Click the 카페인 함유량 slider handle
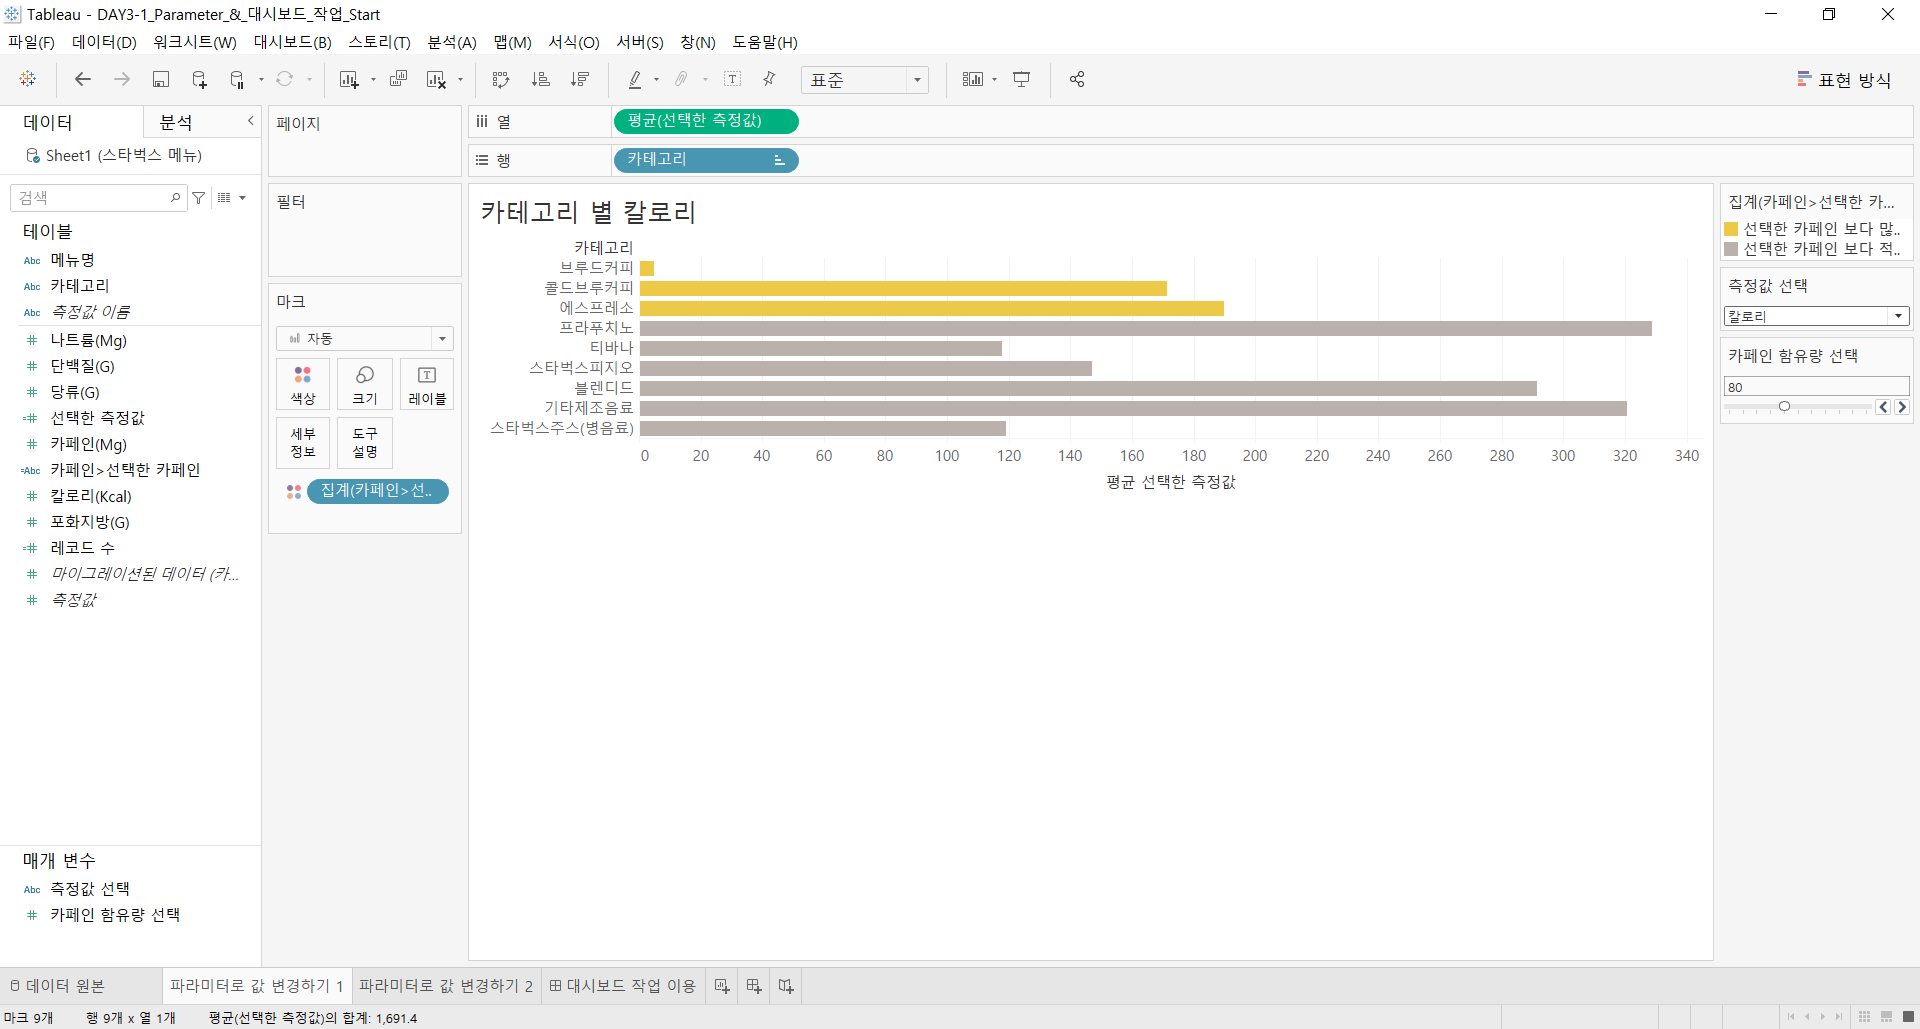Image resolution: width=1920 pixels, height=1029 pixels. pos(1784,406)
